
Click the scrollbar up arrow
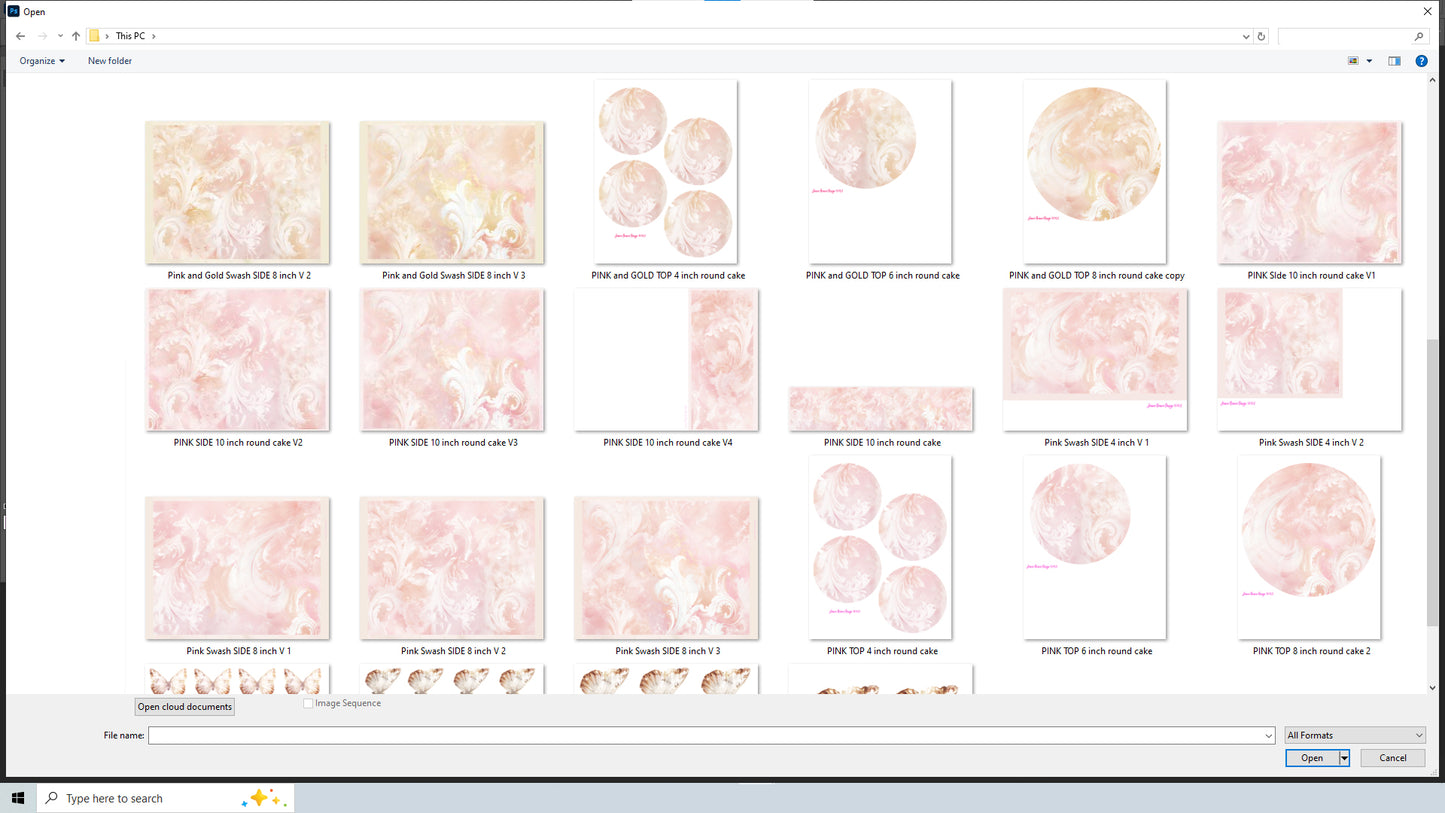(1432, 80)
